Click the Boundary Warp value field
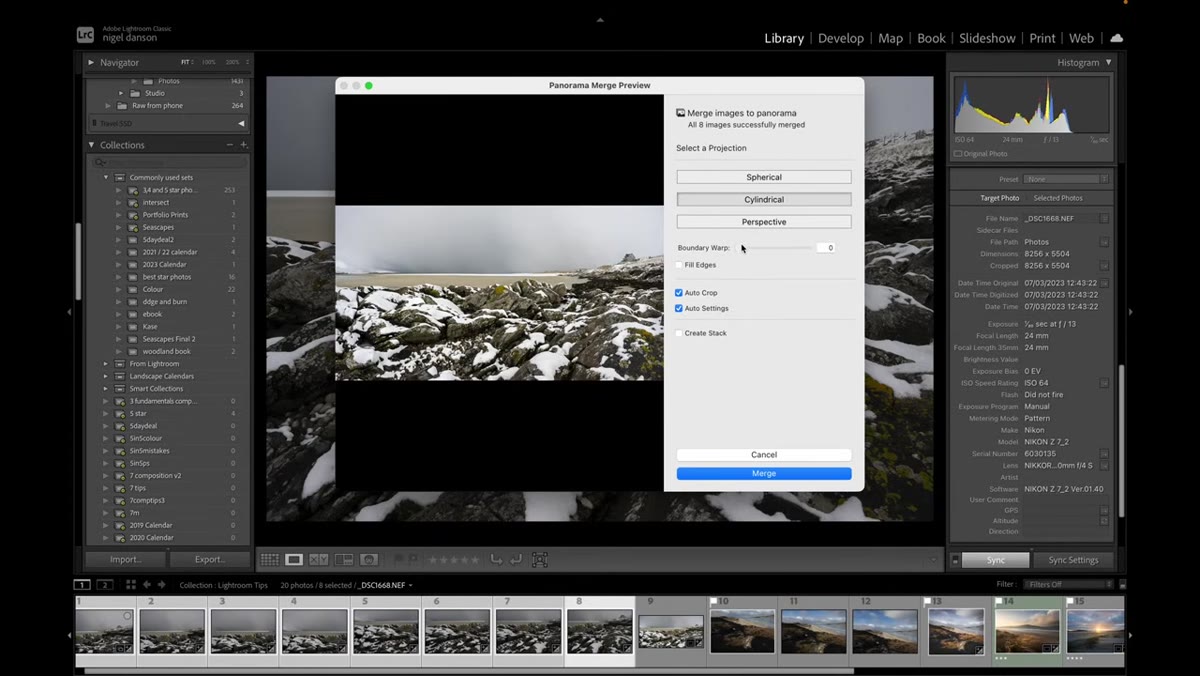This screenshot has height=676, width=1200. 825,247
